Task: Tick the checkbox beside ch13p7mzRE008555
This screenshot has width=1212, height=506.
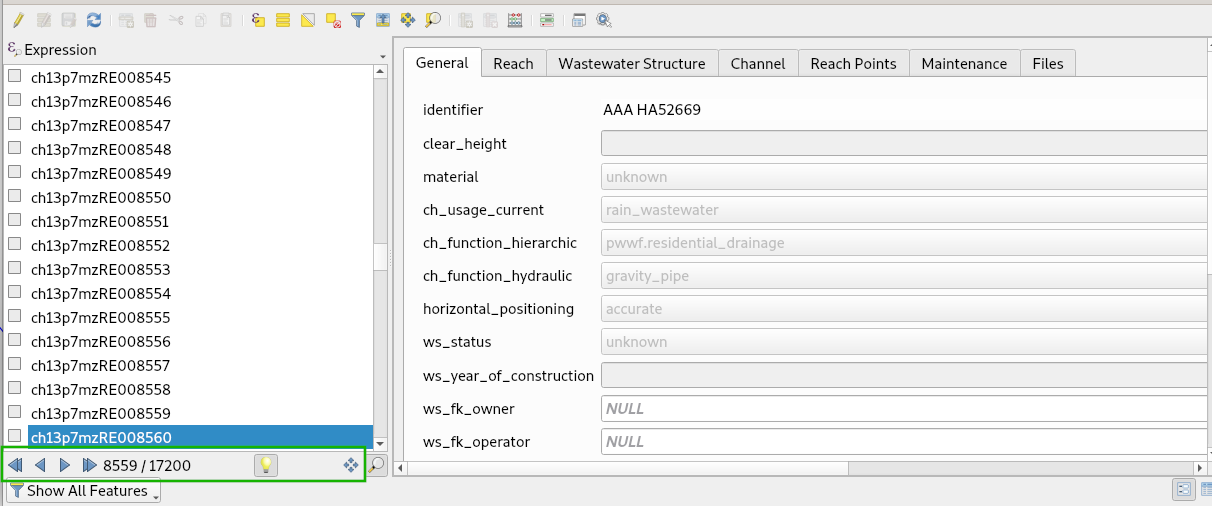Action: click(15, 317)
